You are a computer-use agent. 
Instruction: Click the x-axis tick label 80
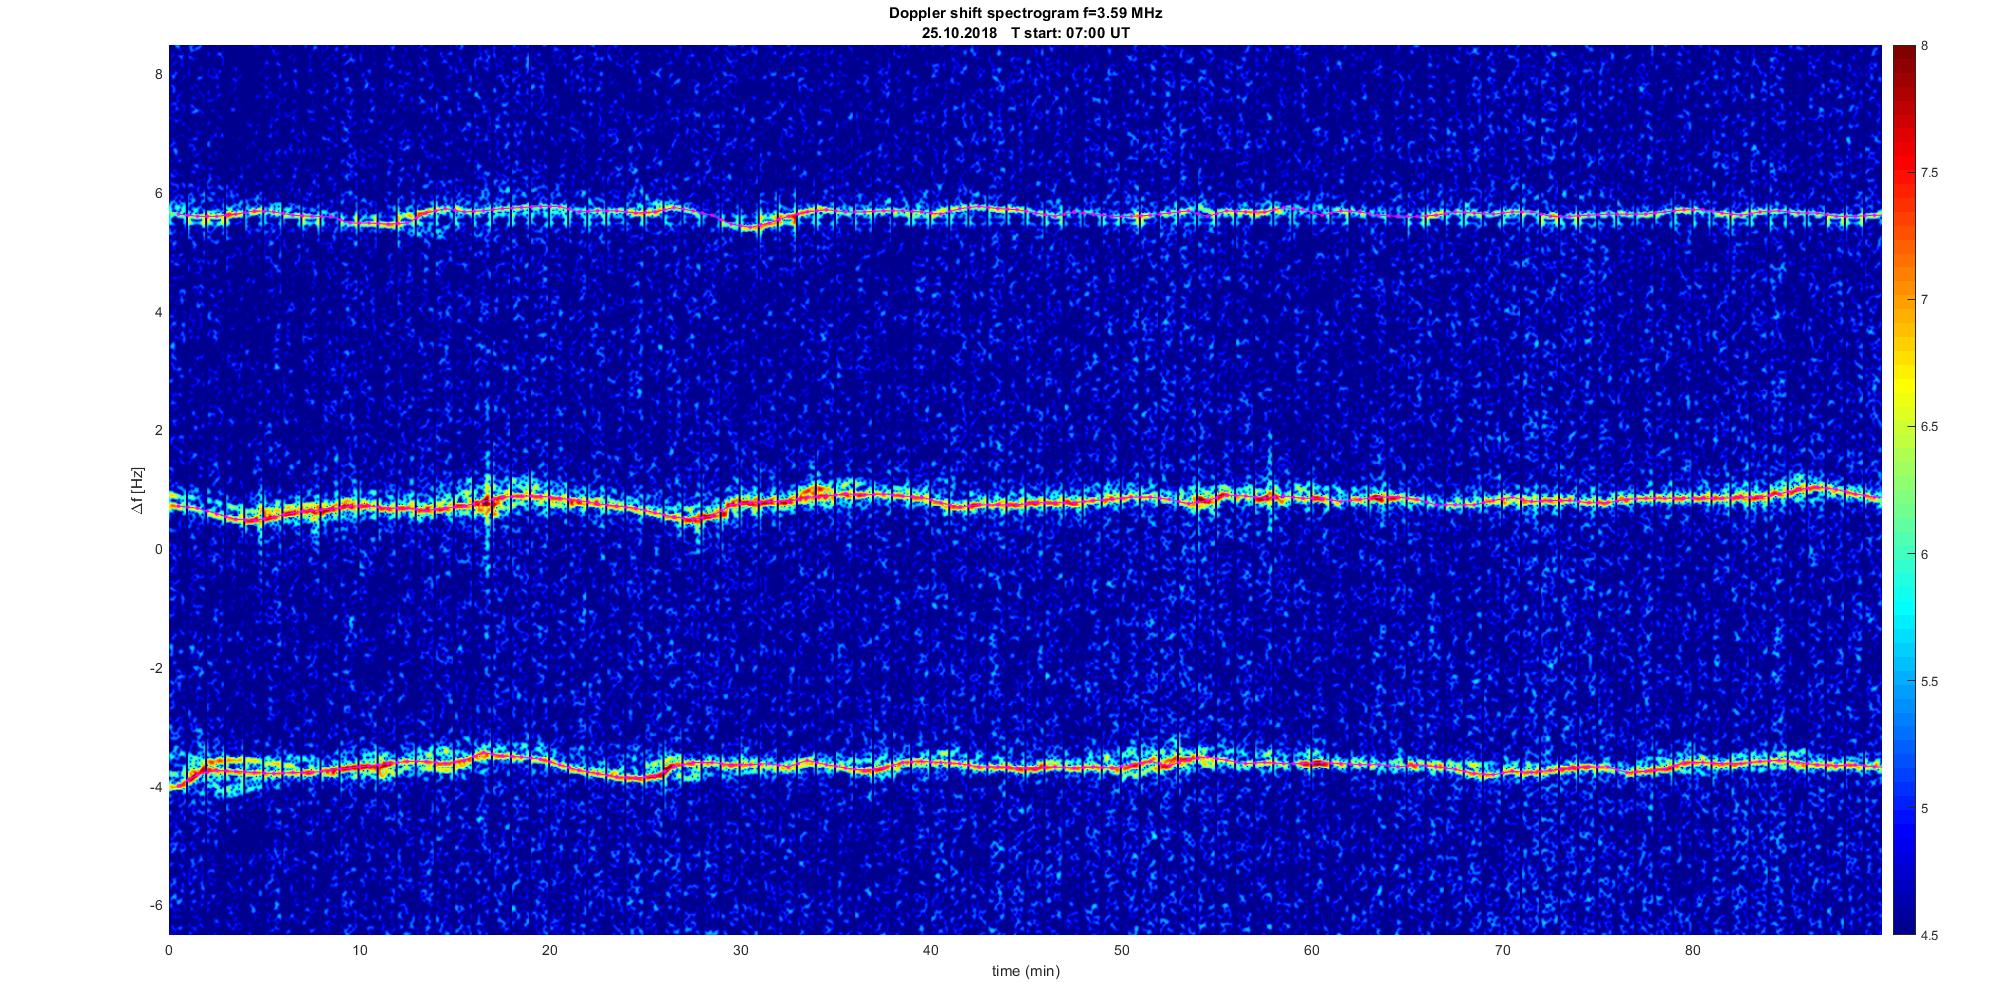click(1693, 950)
